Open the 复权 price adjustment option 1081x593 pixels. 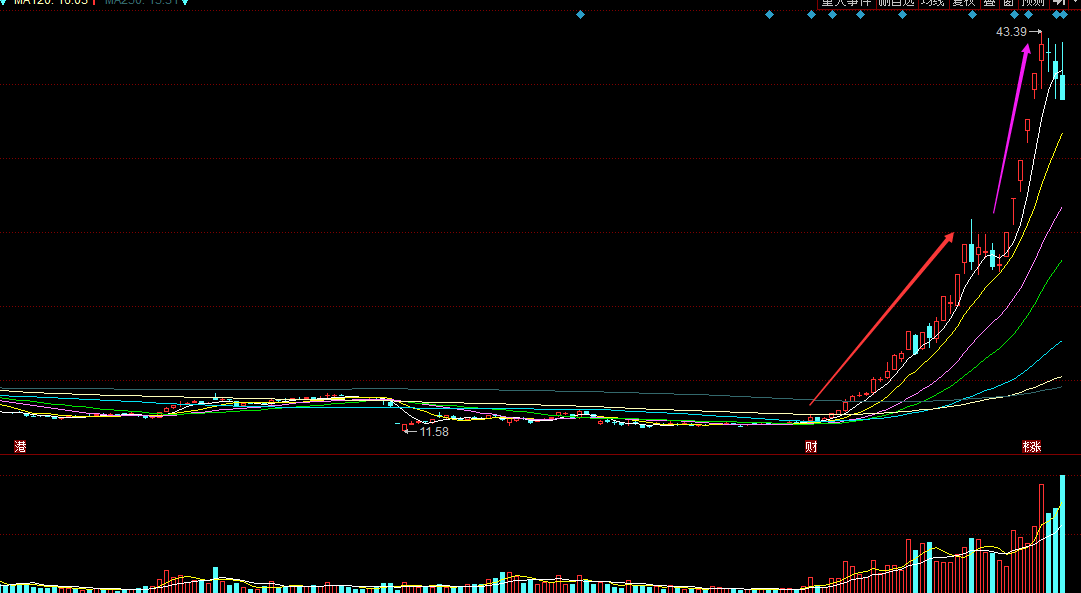click(x=963, y=3)
